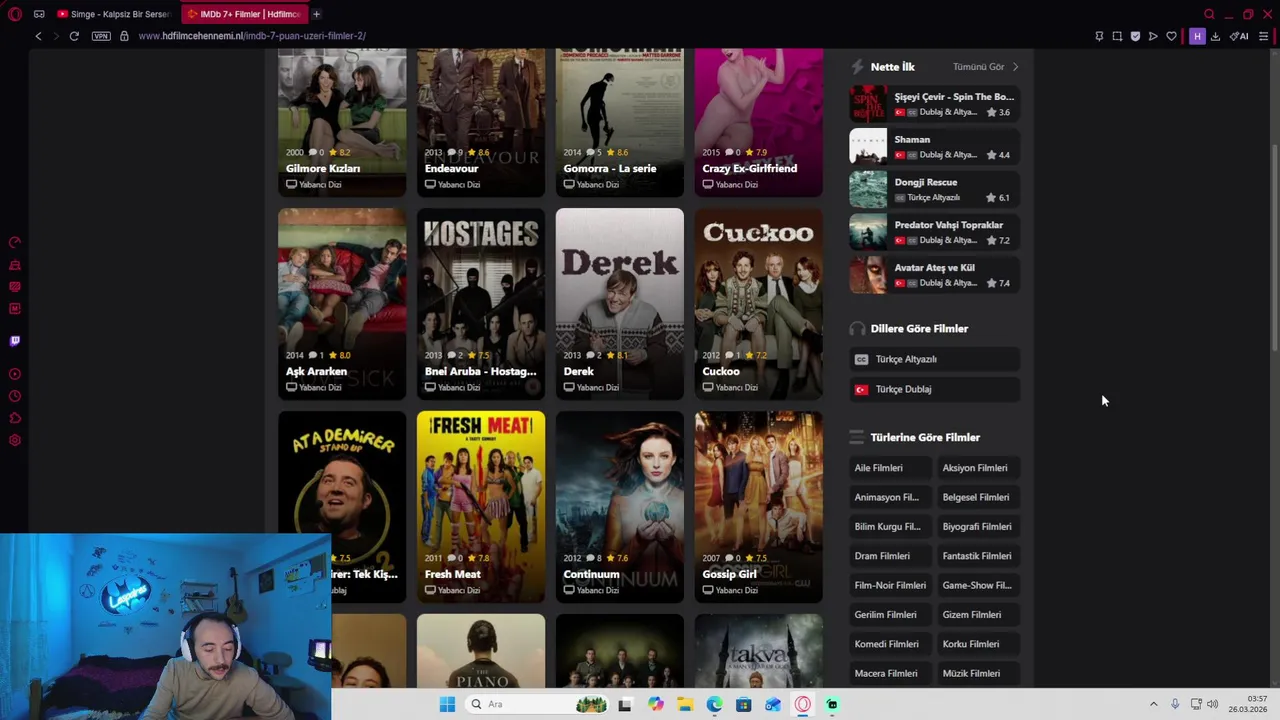The width and height of the screenshot is (1280, 720).
Task: Select the IMDb 7+ Filmler tab
Action: [245, 14]
